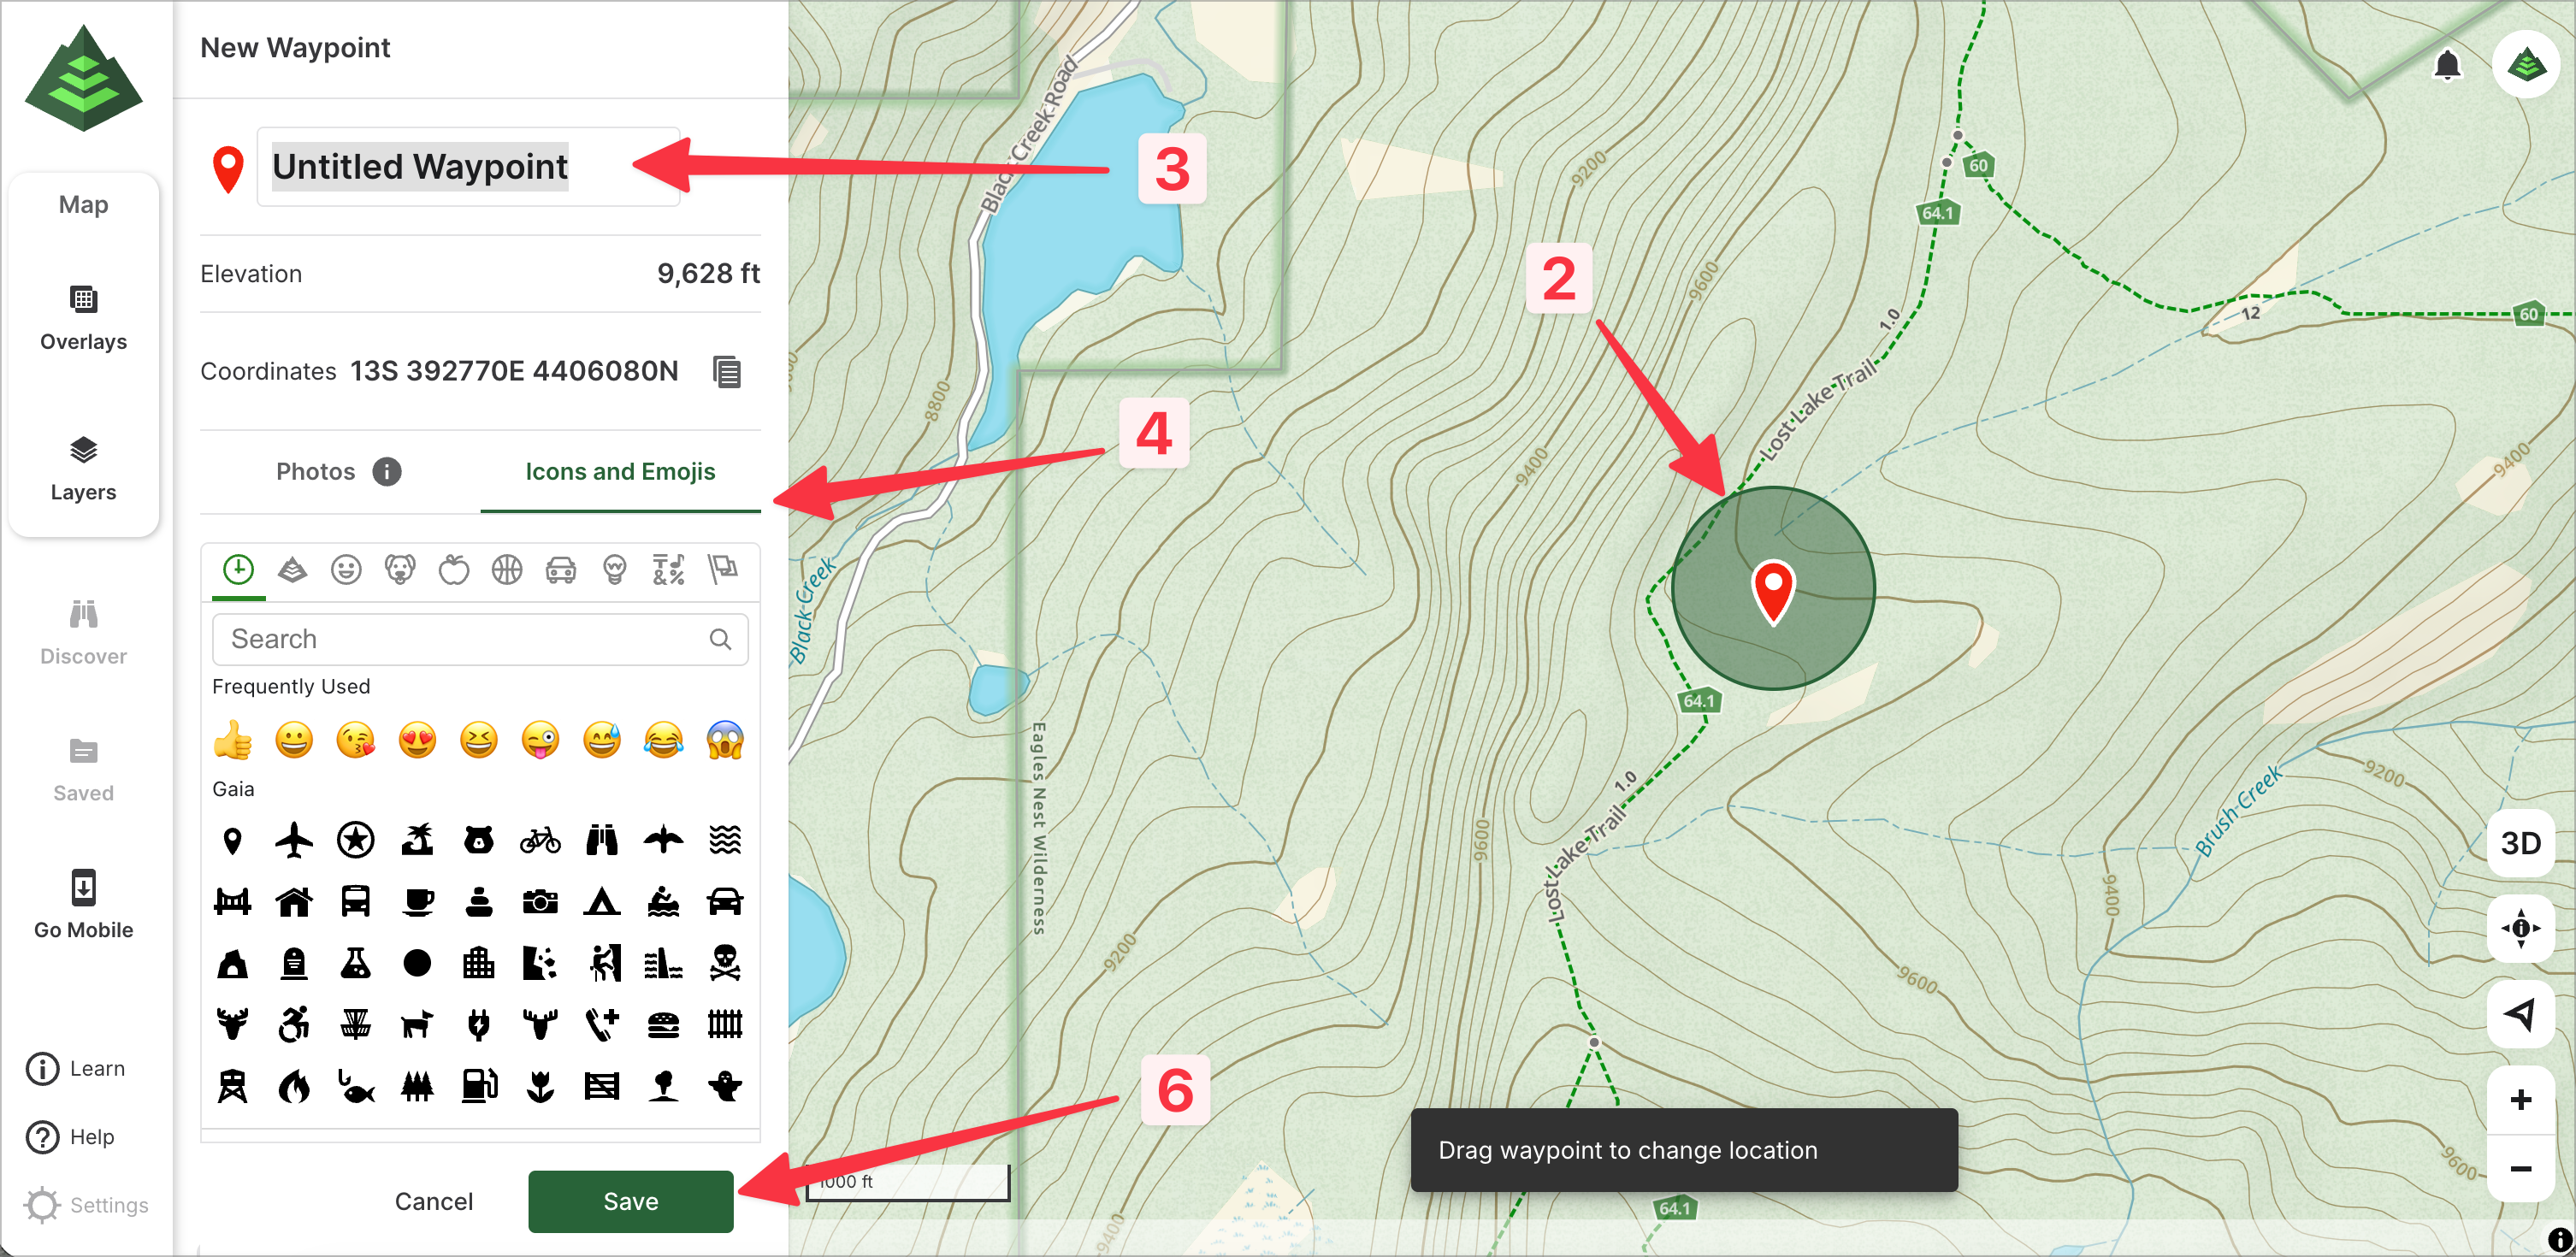Image resolution: width=2576 pixels, height=1257 pixels.
Task: Open the notifications bell
Action: (2446, 66)
